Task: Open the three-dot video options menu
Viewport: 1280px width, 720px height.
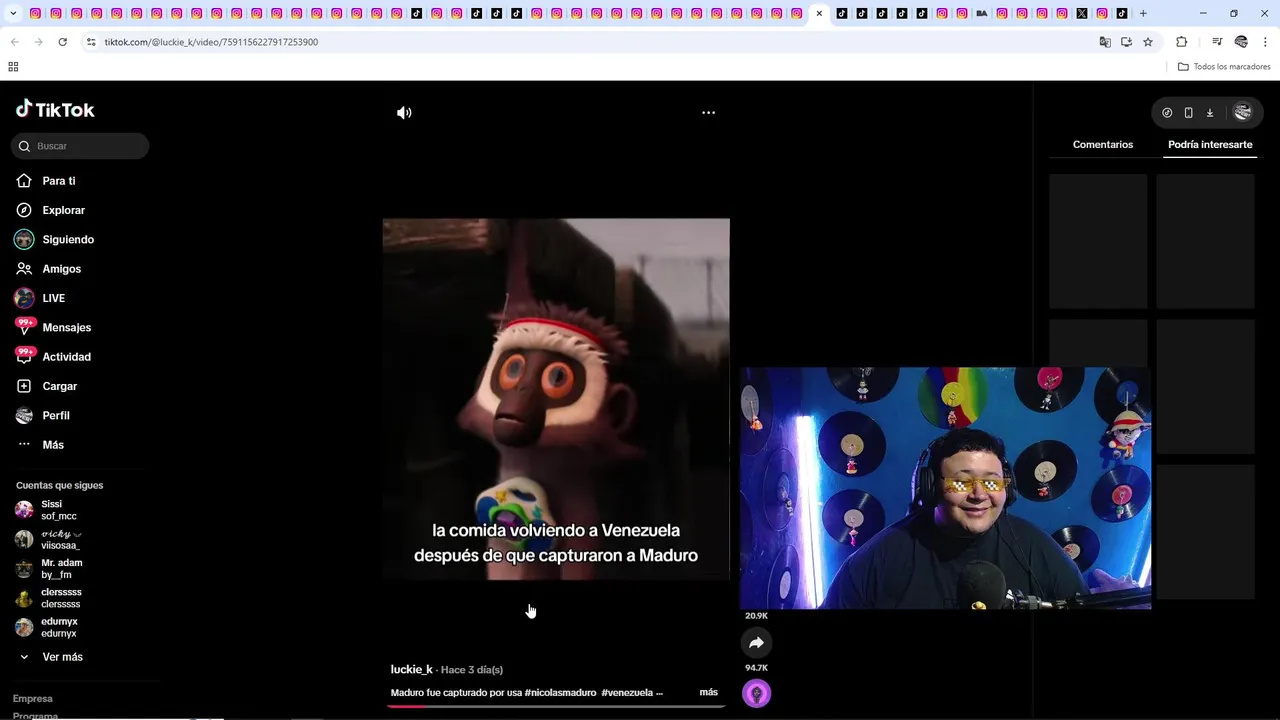Action: 708,113
